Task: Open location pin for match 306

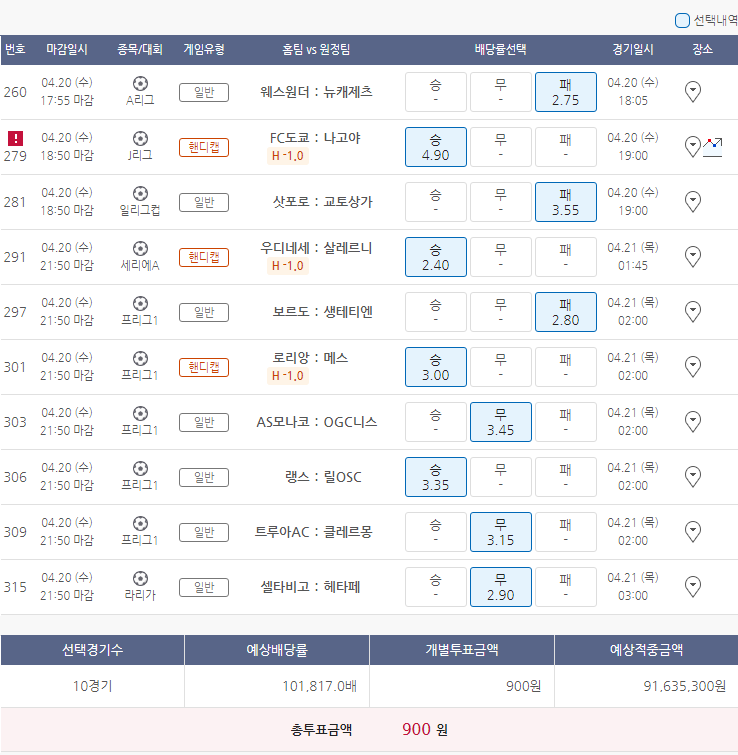Action: pyautogui.click(x=692, y=476)
